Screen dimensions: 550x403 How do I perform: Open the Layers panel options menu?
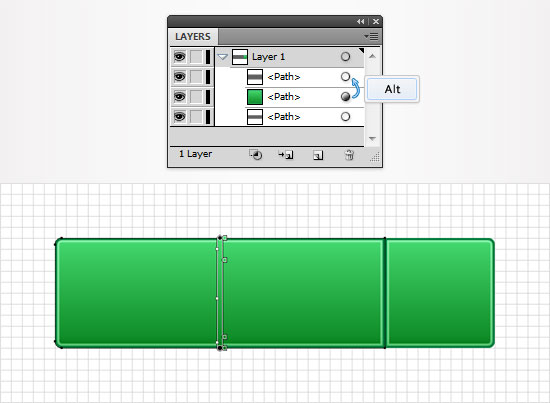click(x=371, y=36)
